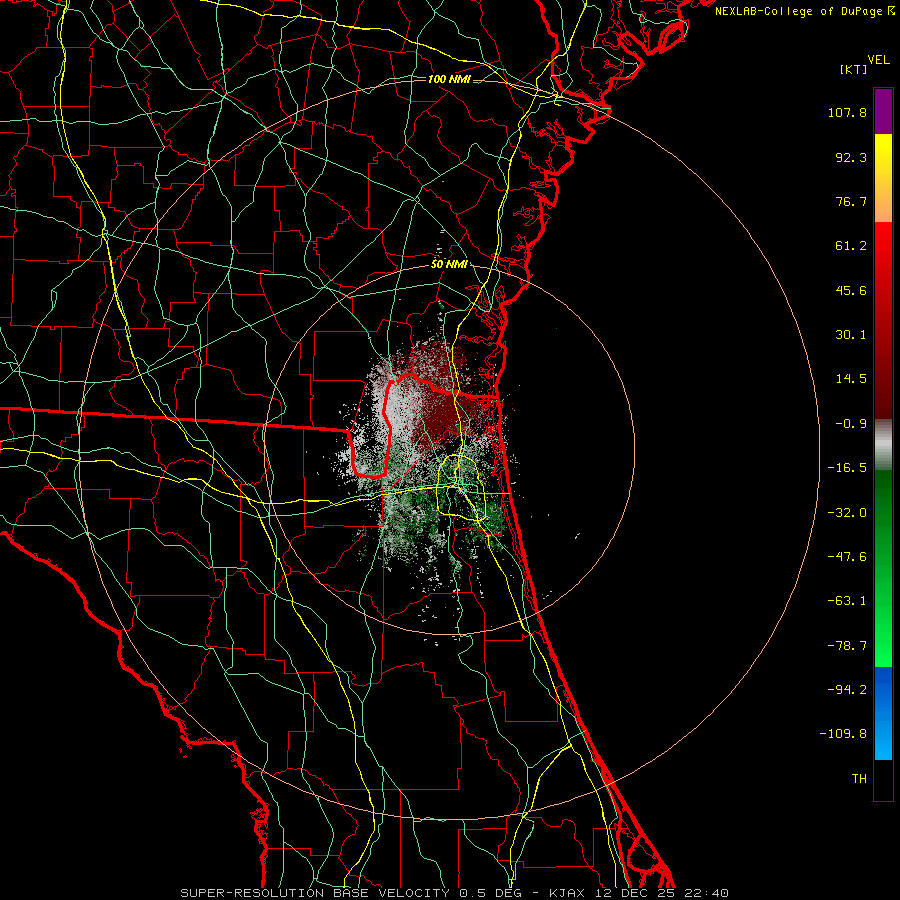
Task: Click the 100 NMI range ring label
Action: pyautogui.click(x=449, y=79)
